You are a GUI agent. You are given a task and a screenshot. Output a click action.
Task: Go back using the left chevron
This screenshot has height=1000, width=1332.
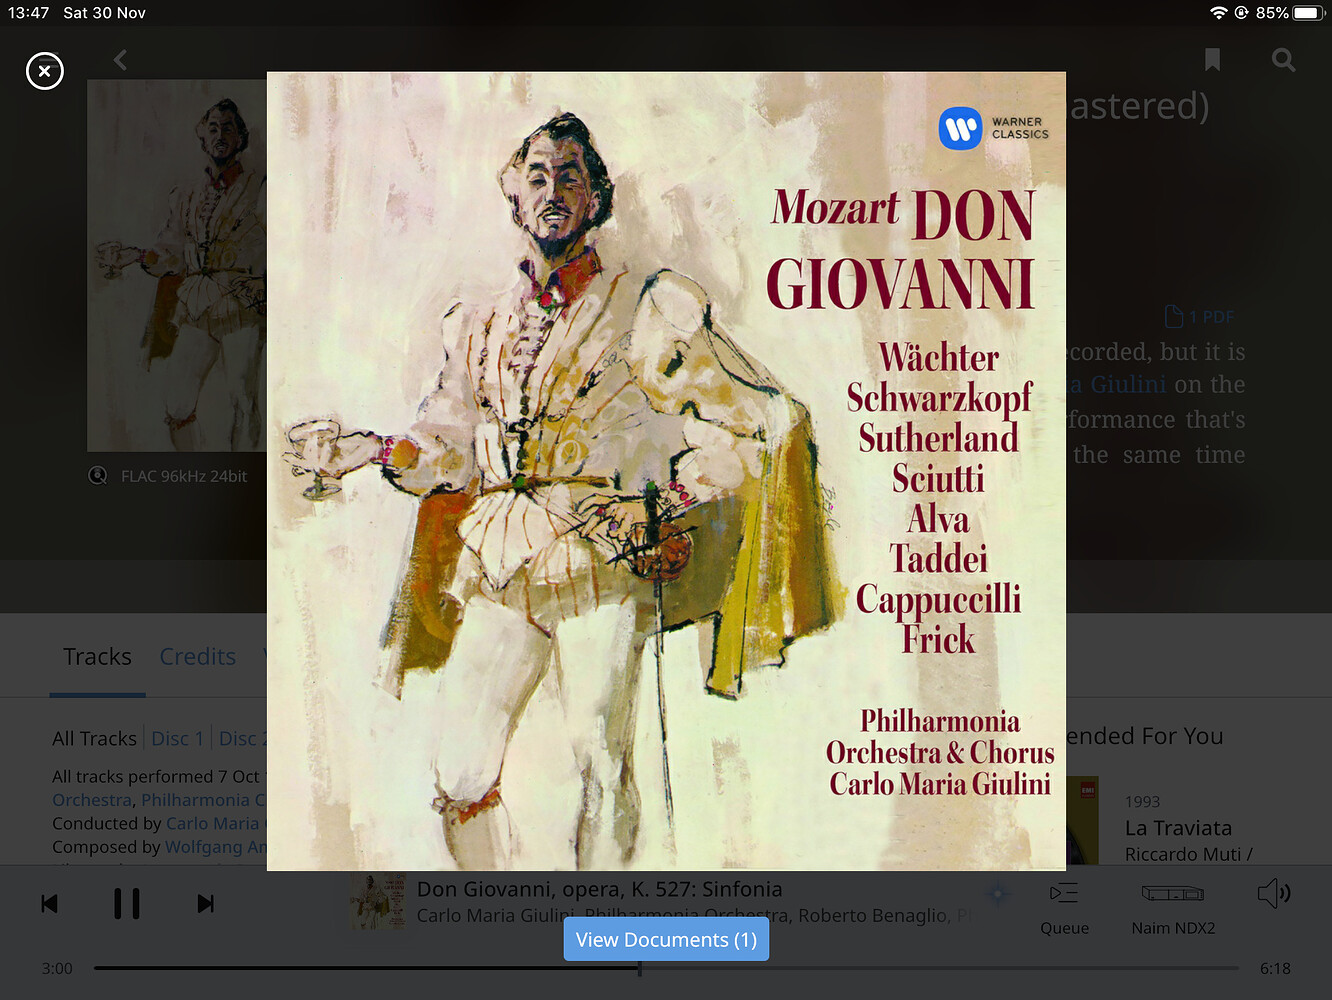point(120,60)
